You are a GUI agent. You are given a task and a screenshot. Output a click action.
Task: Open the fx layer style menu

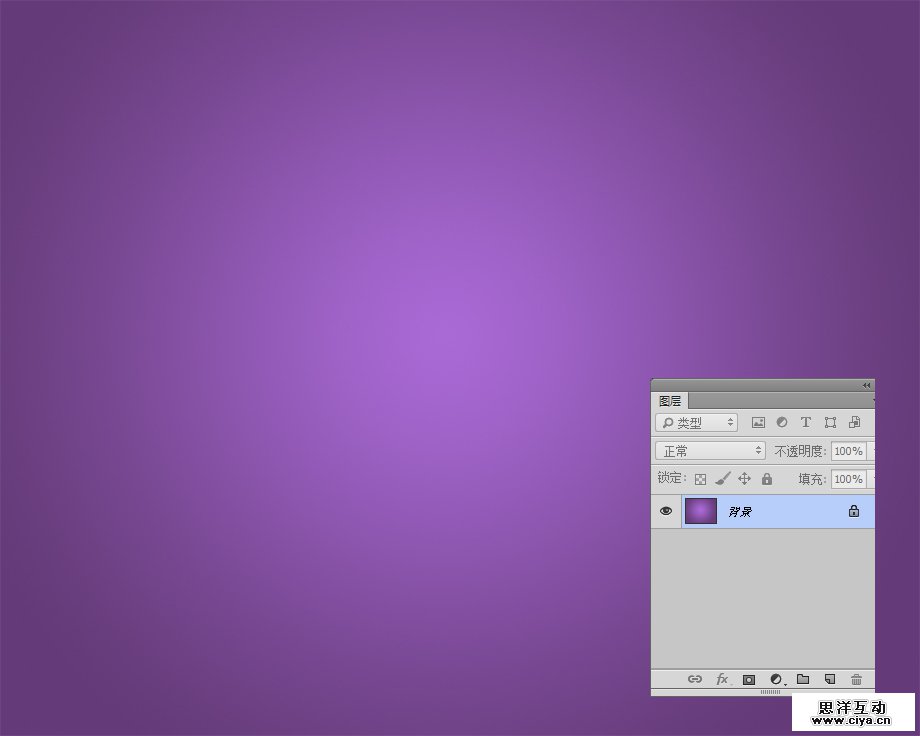(x=722, y=679)
